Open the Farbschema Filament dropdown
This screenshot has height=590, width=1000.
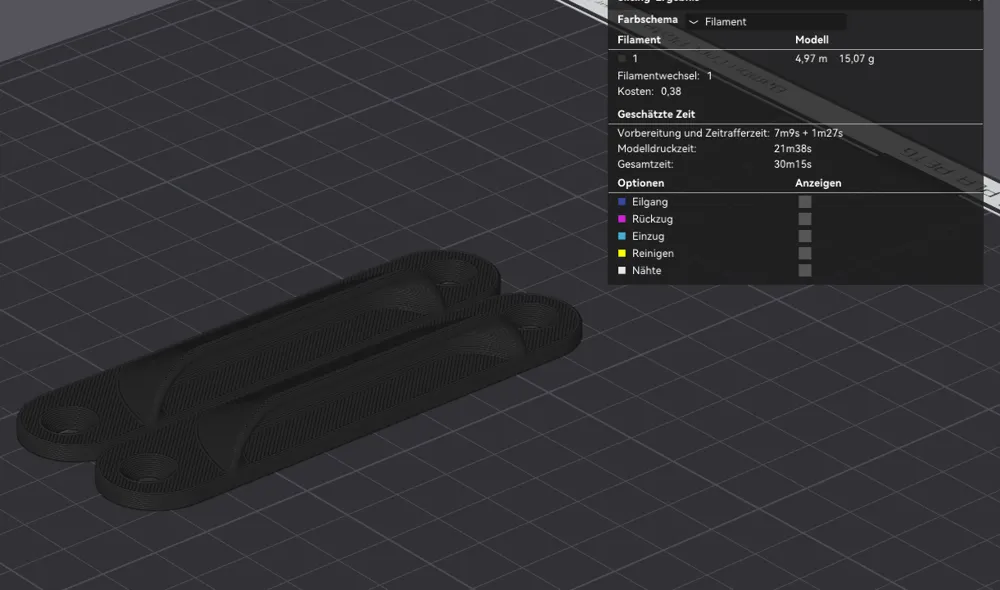(765, 22)
